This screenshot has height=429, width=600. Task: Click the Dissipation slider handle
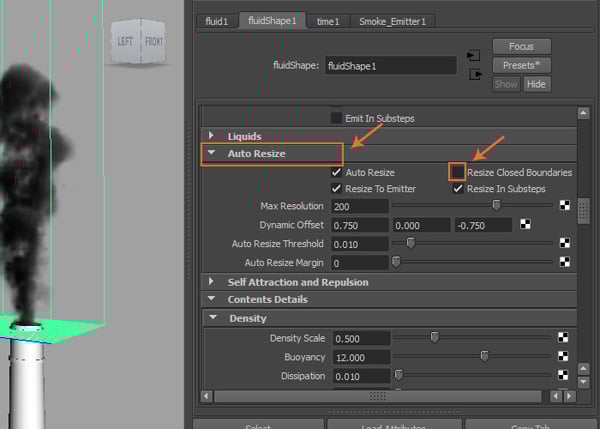point(399,375)
